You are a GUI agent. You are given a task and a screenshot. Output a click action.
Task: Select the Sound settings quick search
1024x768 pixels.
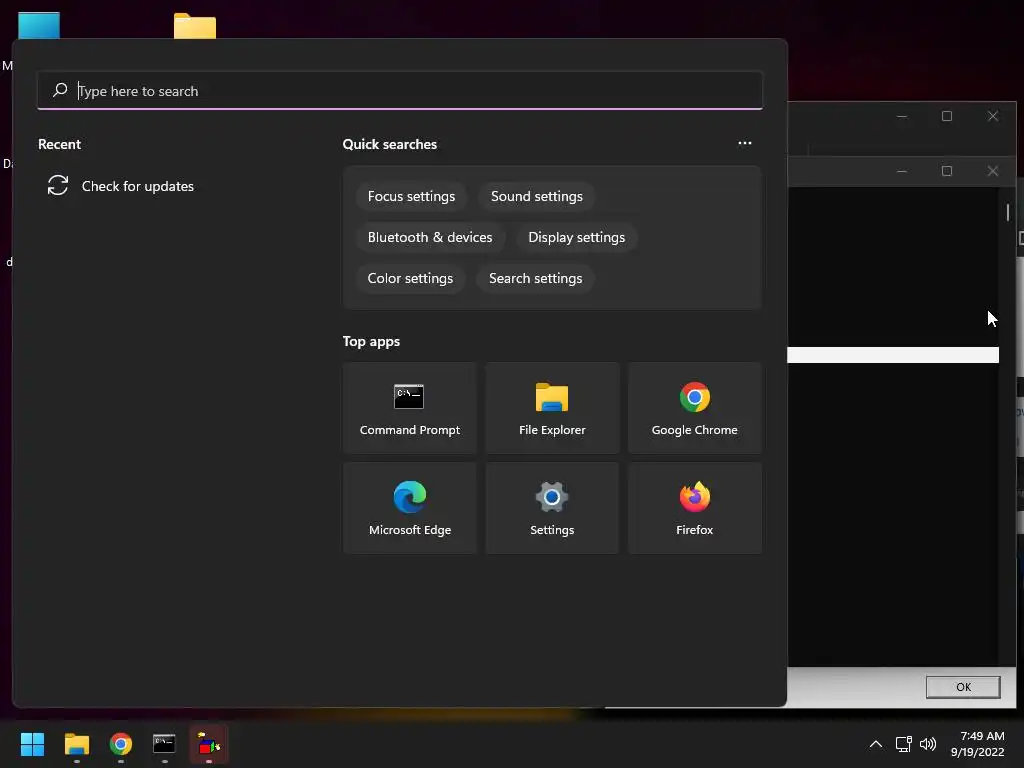click(x=537, y=197)
